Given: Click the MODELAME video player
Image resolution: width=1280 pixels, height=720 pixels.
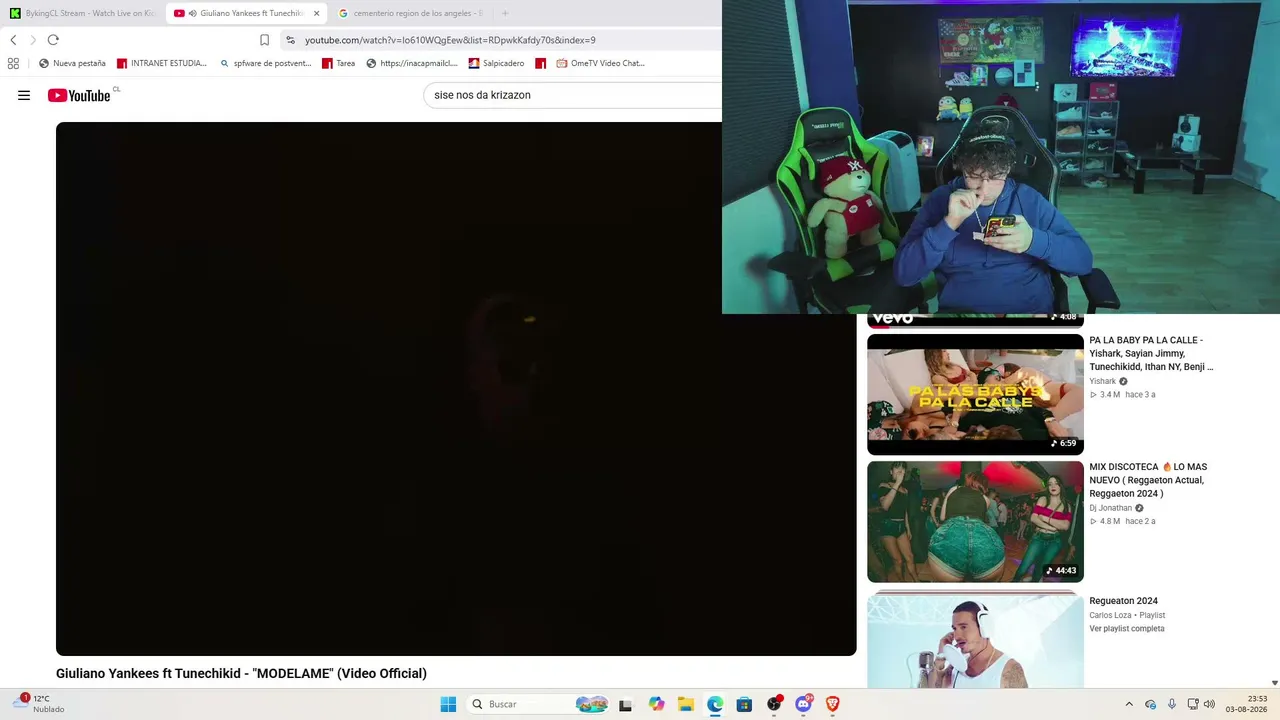Looking at the screenshot, I should (x=456, y=389).
